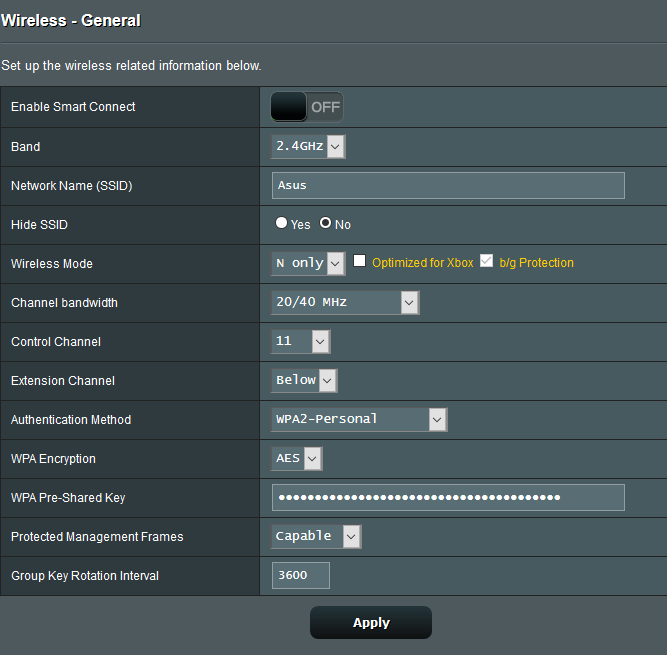Viewport: 667px width, 655px height.
Task: Click the Control Channel label
Action: tap(56, 342)
